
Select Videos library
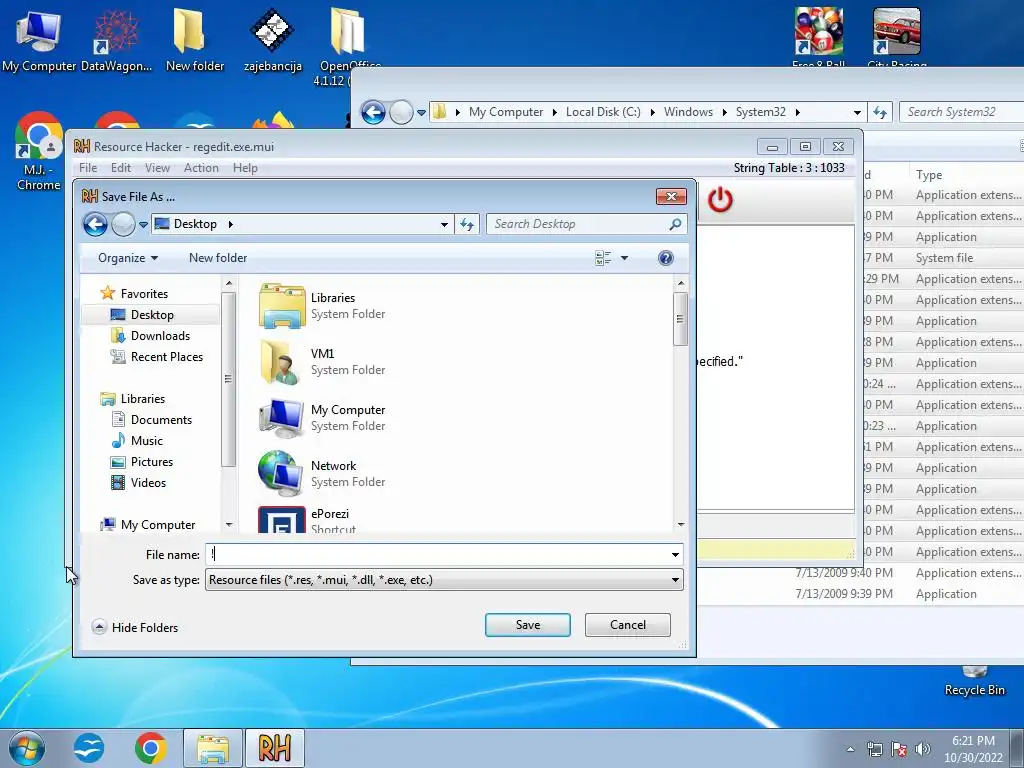[x=148, y=483]
